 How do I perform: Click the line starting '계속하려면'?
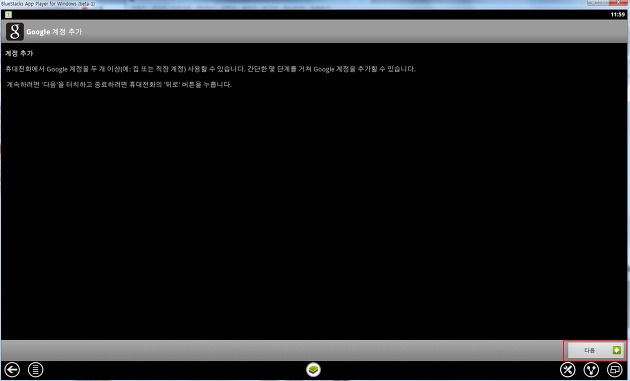tap(119, 85)
